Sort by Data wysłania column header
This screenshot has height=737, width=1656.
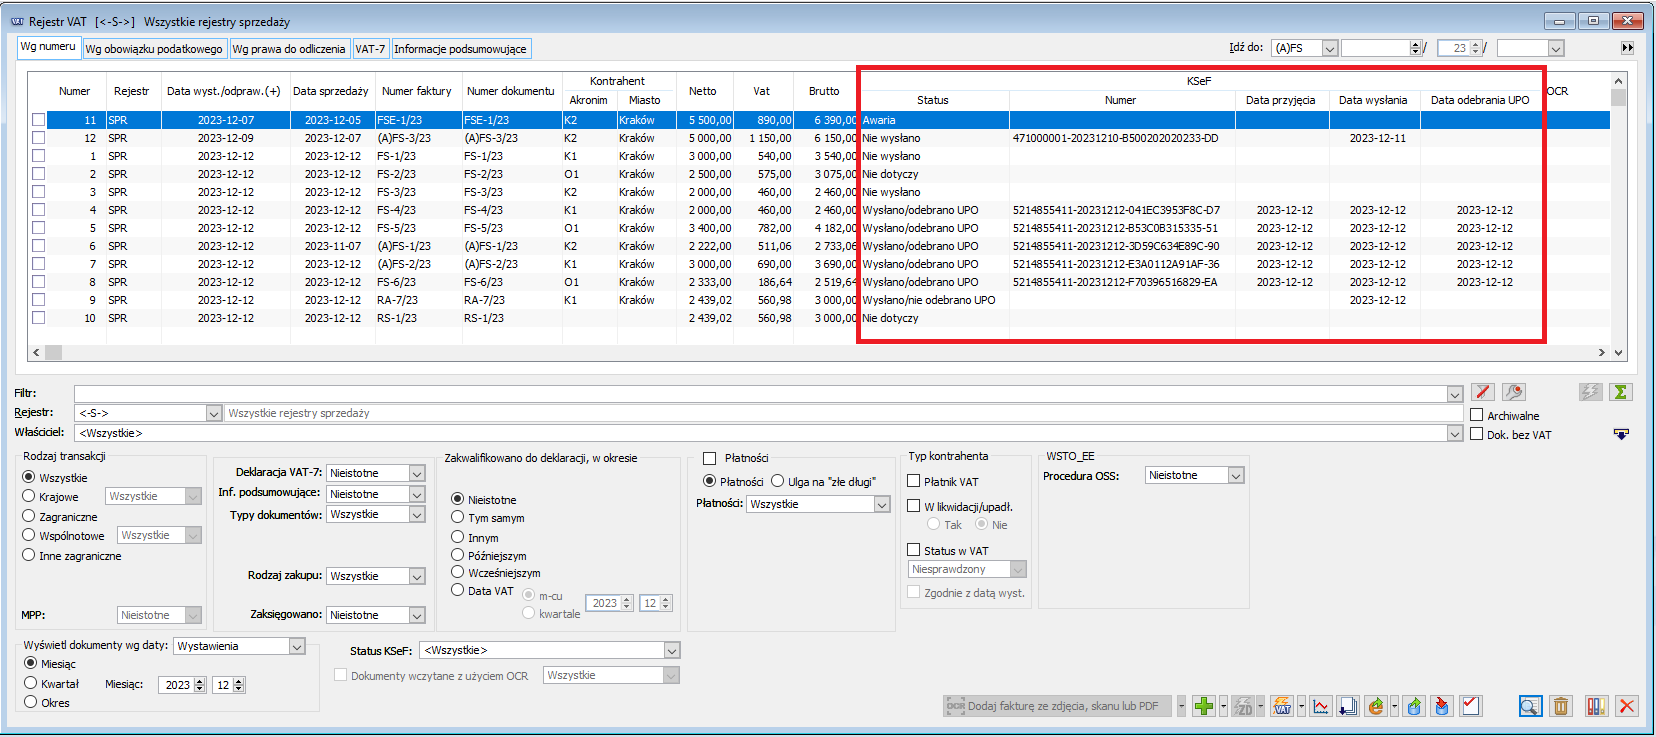pos(1373,100)
